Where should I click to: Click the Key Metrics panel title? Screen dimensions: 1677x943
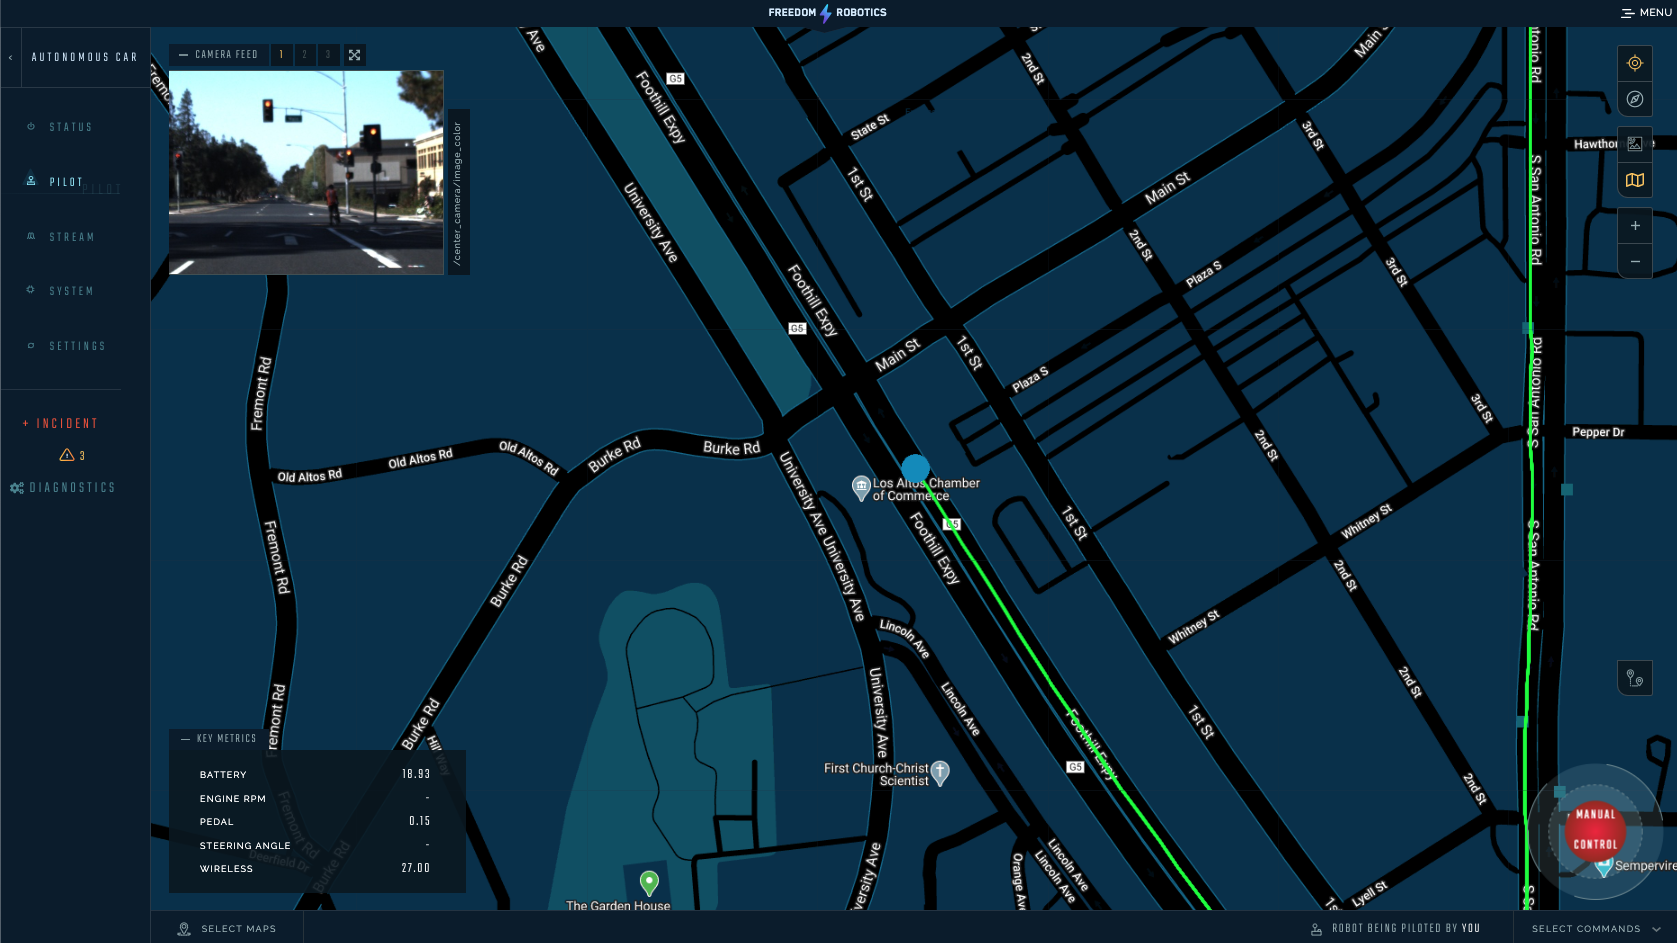(x=226, y=739)
